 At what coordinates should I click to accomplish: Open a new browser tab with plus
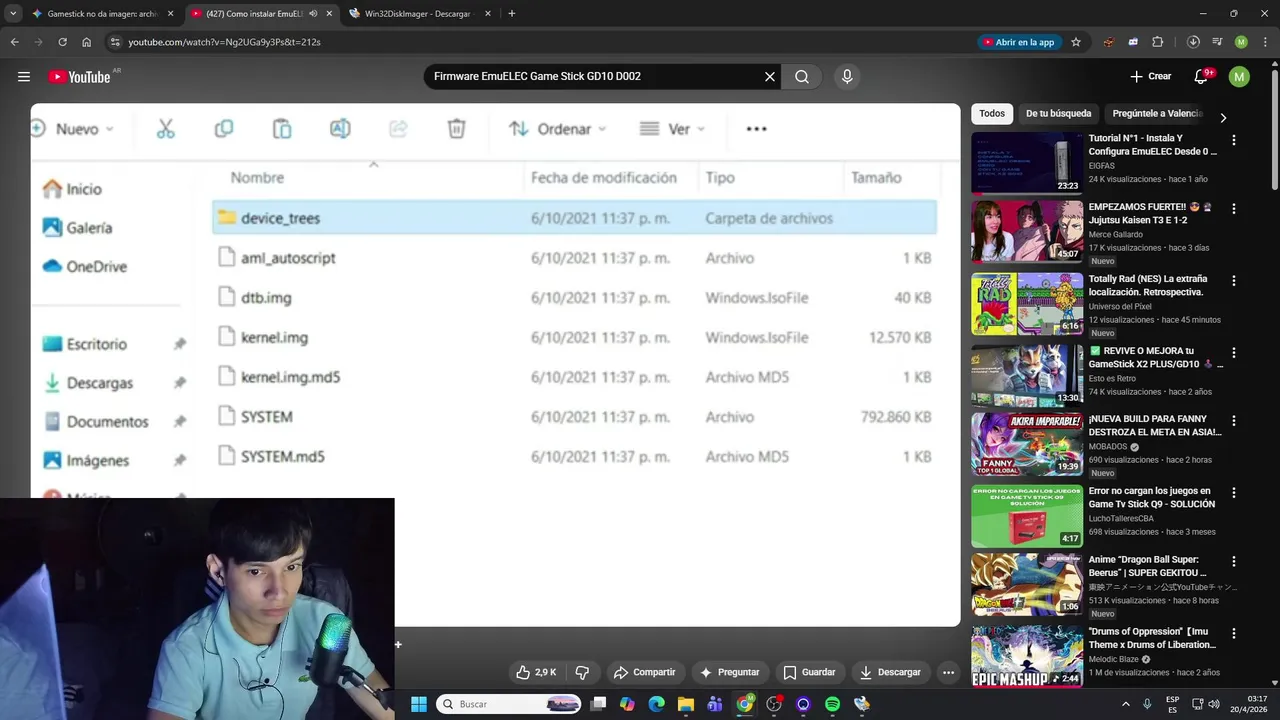[x=512, y=14]
